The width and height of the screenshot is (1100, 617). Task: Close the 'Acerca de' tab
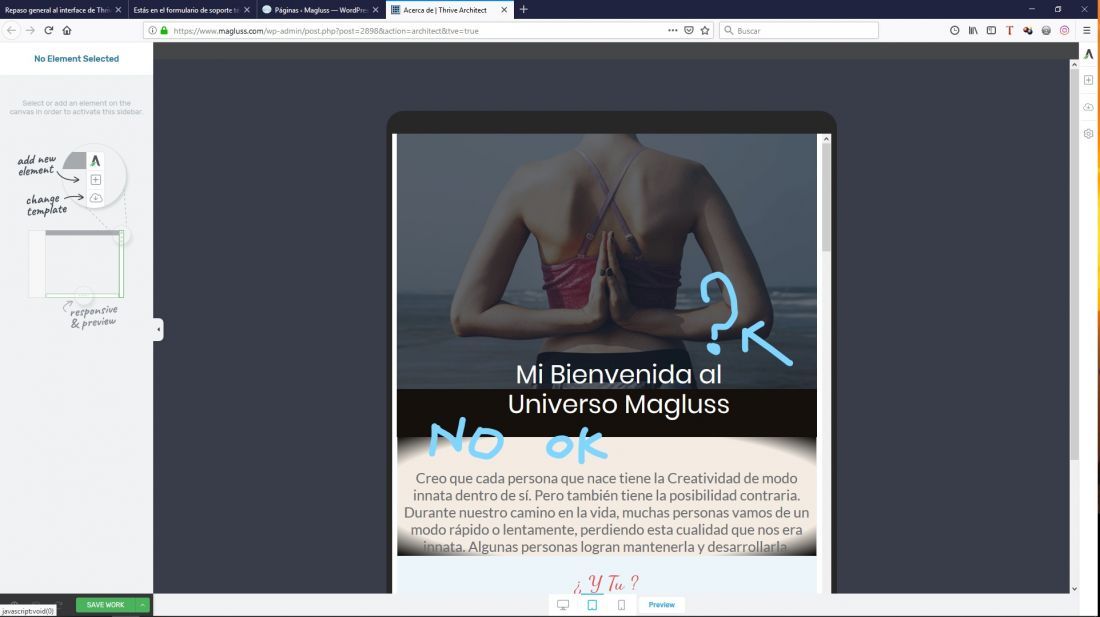click(x=504, y=10)
